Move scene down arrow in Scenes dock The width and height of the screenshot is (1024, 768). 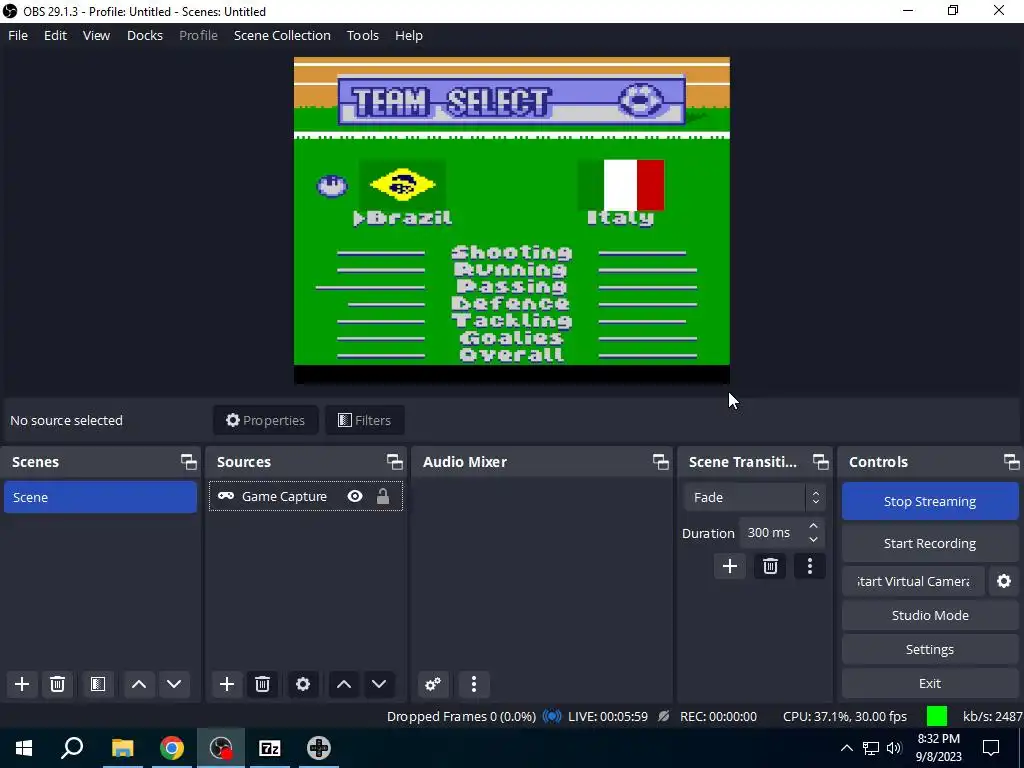pyautogui.click(x=174, y=684)
